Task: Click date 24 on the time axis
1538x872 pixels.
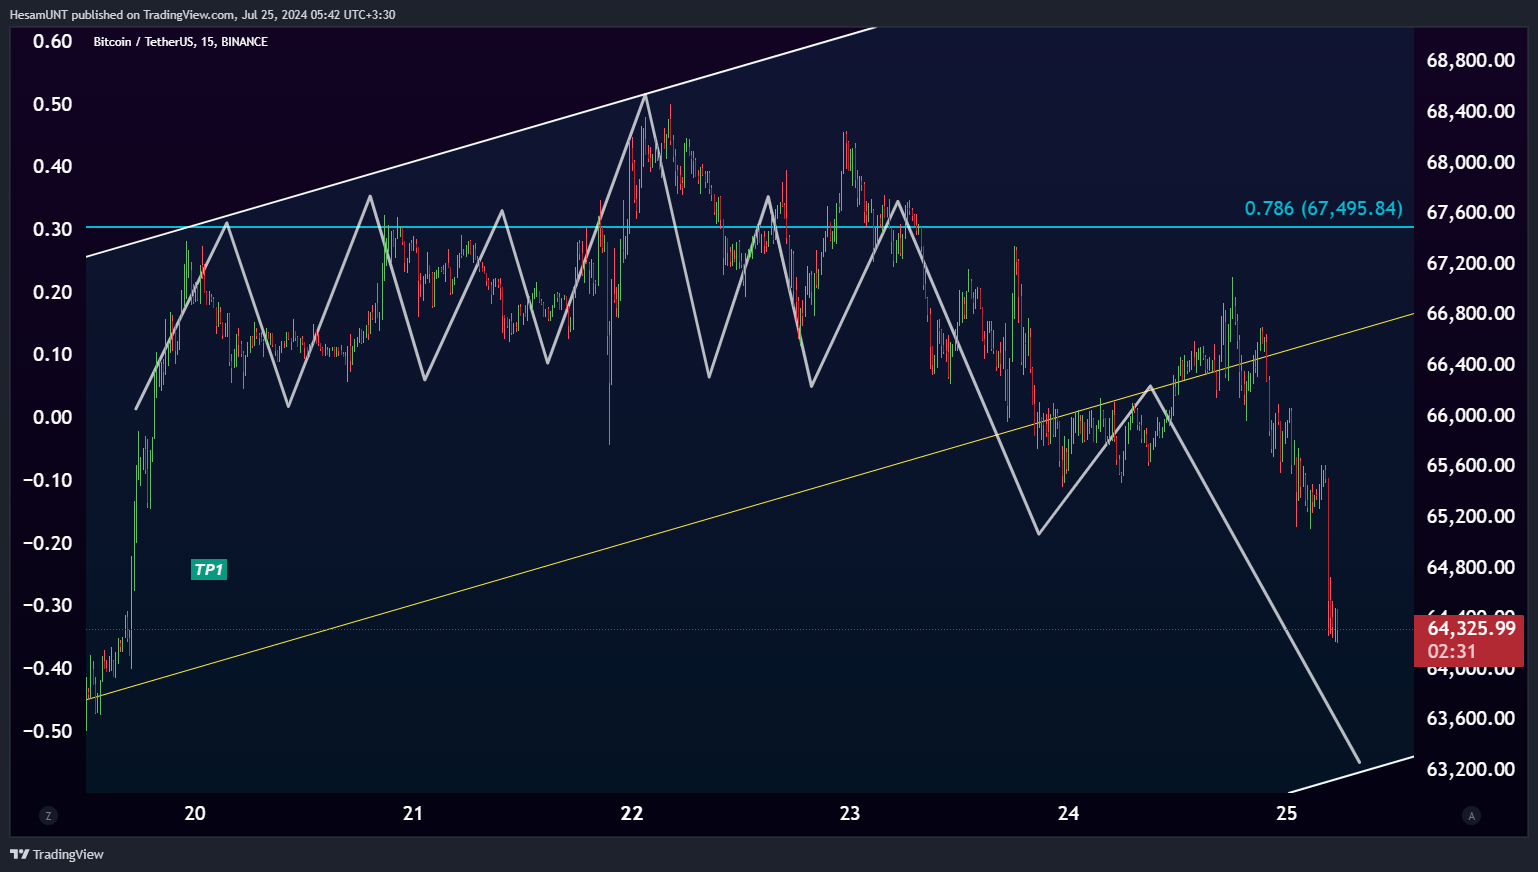Action: [1068, 813]
